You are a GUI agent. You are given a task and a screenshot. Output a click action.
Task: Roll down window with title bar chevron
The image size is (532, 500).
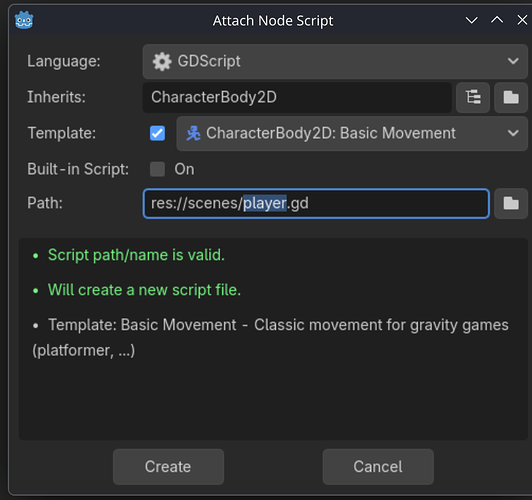[472, 20]
